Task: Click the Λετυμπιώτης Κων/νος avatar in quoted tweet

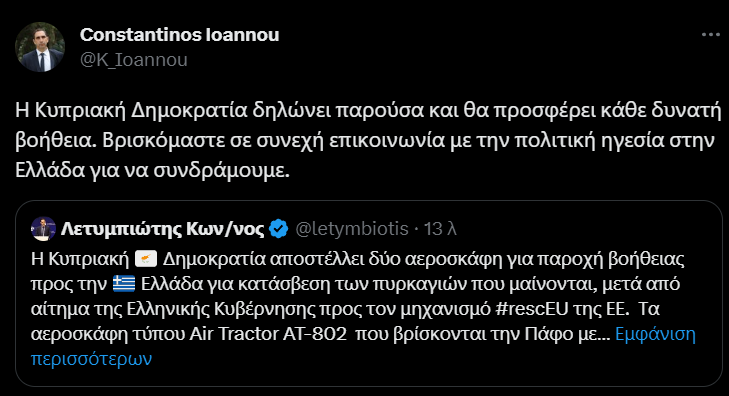Action: (x=43, y=229)
